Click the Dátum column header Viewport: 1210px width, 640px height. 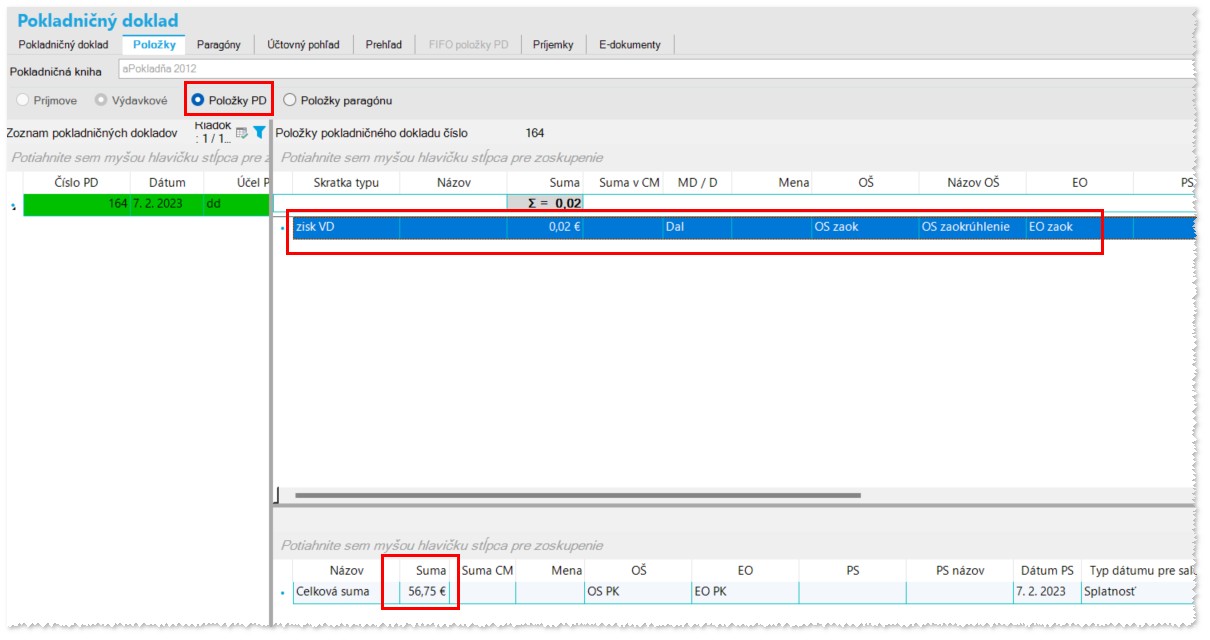coord(167,182)
